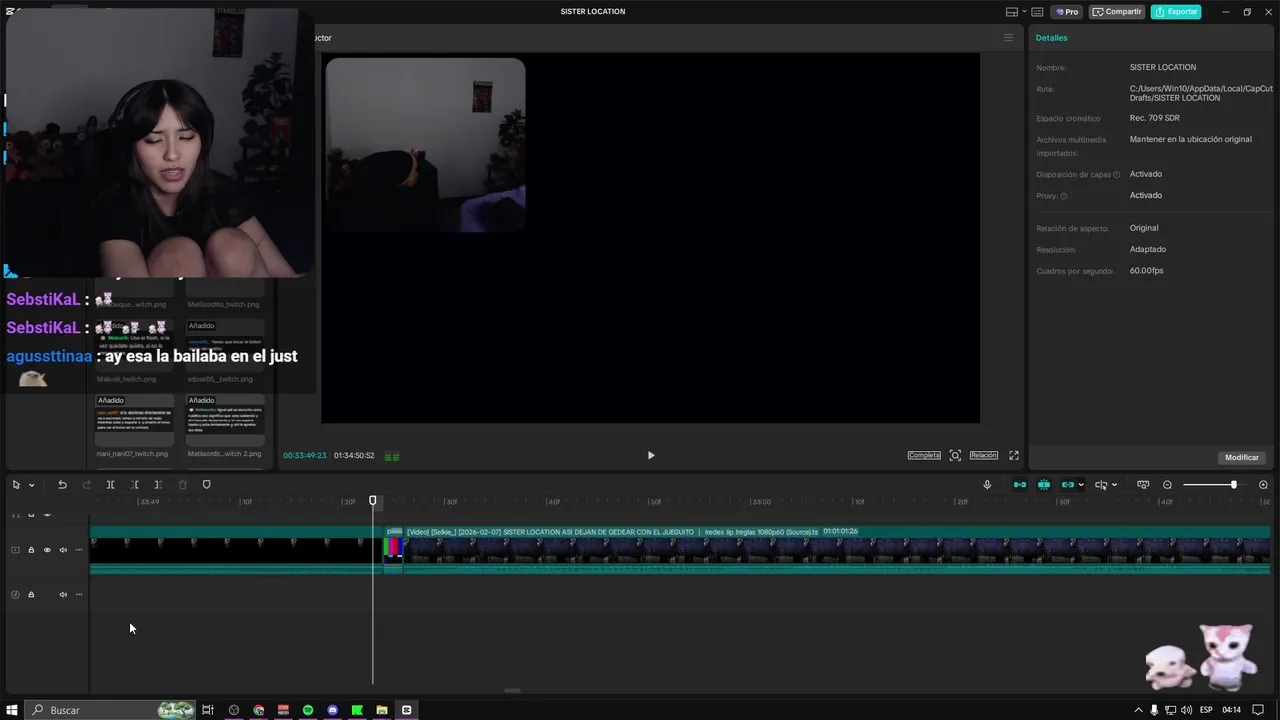Click the Compartir share button
The height and width of the screenshot is (720, 1280).
pyautogui.click(x=1117, y=12)
